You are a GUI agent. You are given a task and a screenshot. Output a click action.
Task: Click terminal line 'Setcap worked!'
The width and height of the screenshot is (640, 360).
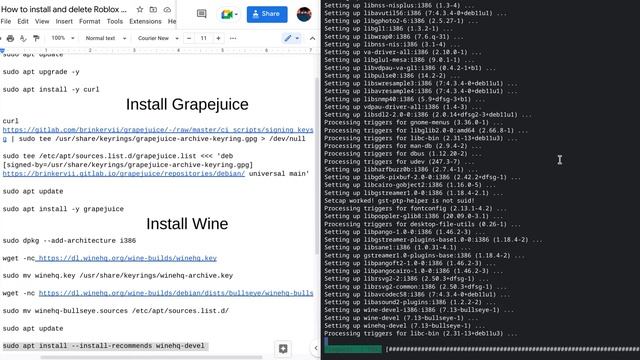pyautogui.click(x=399, y=201)
